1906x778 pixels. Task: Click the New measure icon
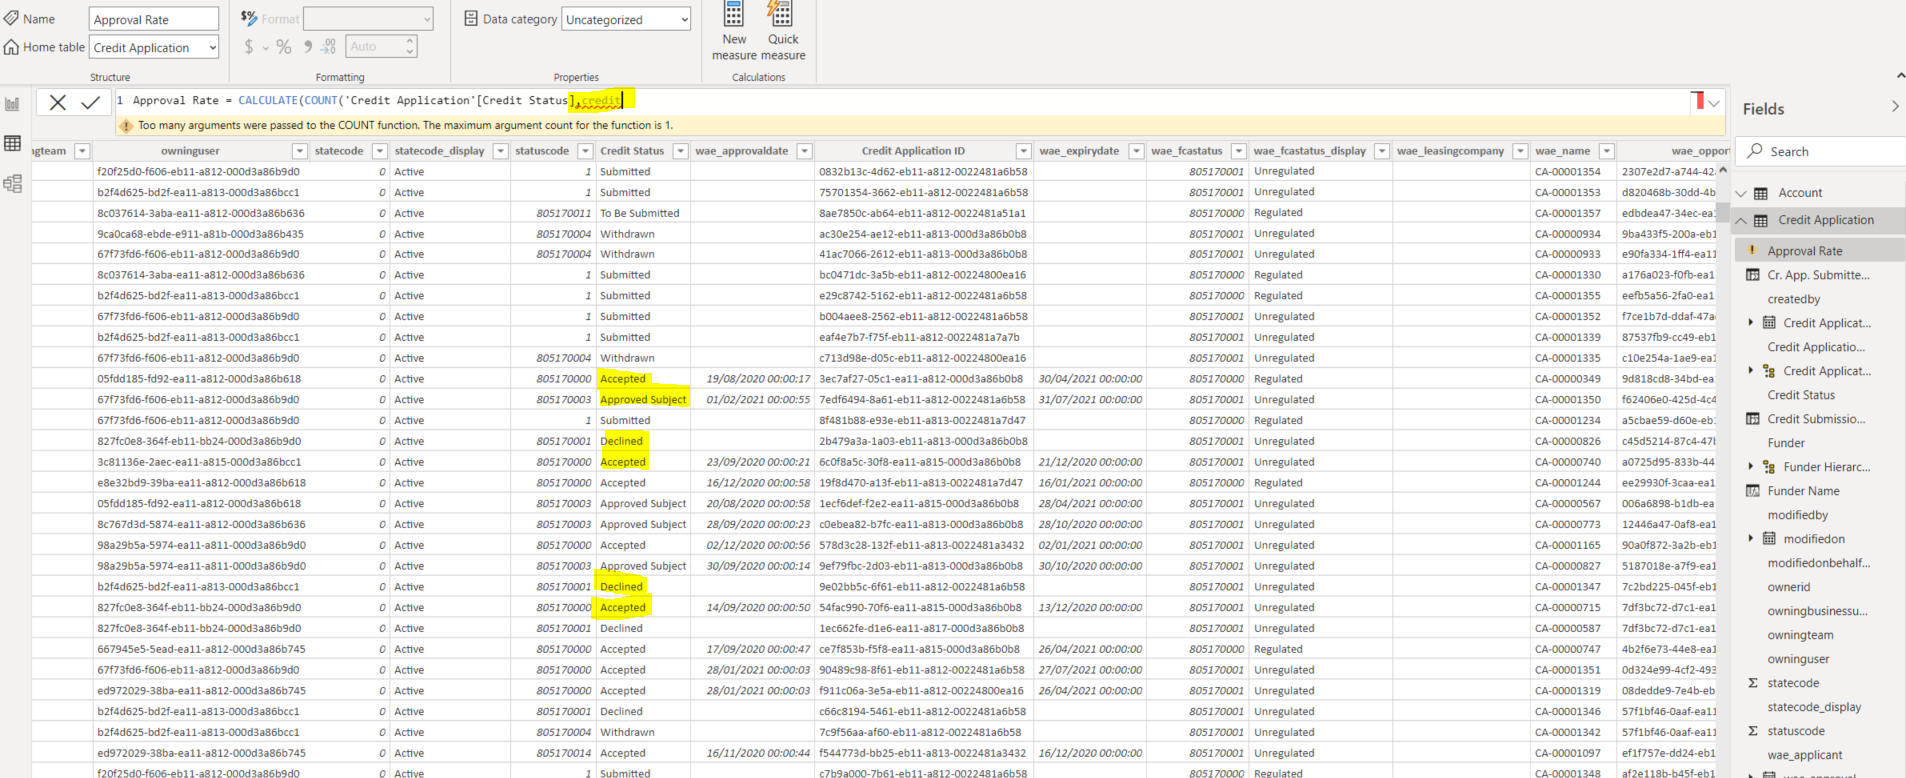[734, 14]
